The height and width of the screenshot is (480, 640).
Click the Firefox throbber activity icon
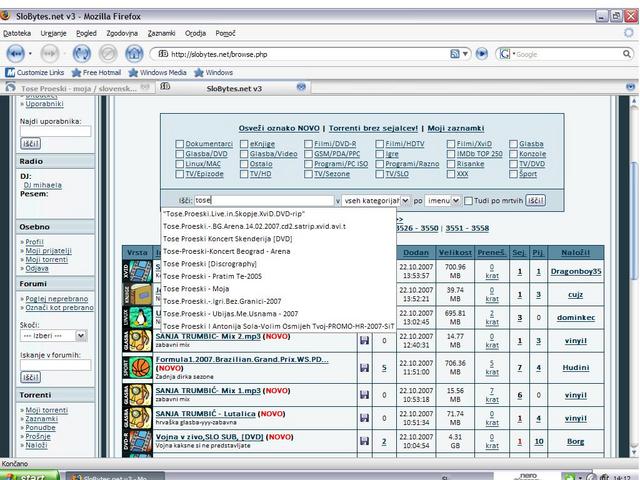tap(629, 33)
